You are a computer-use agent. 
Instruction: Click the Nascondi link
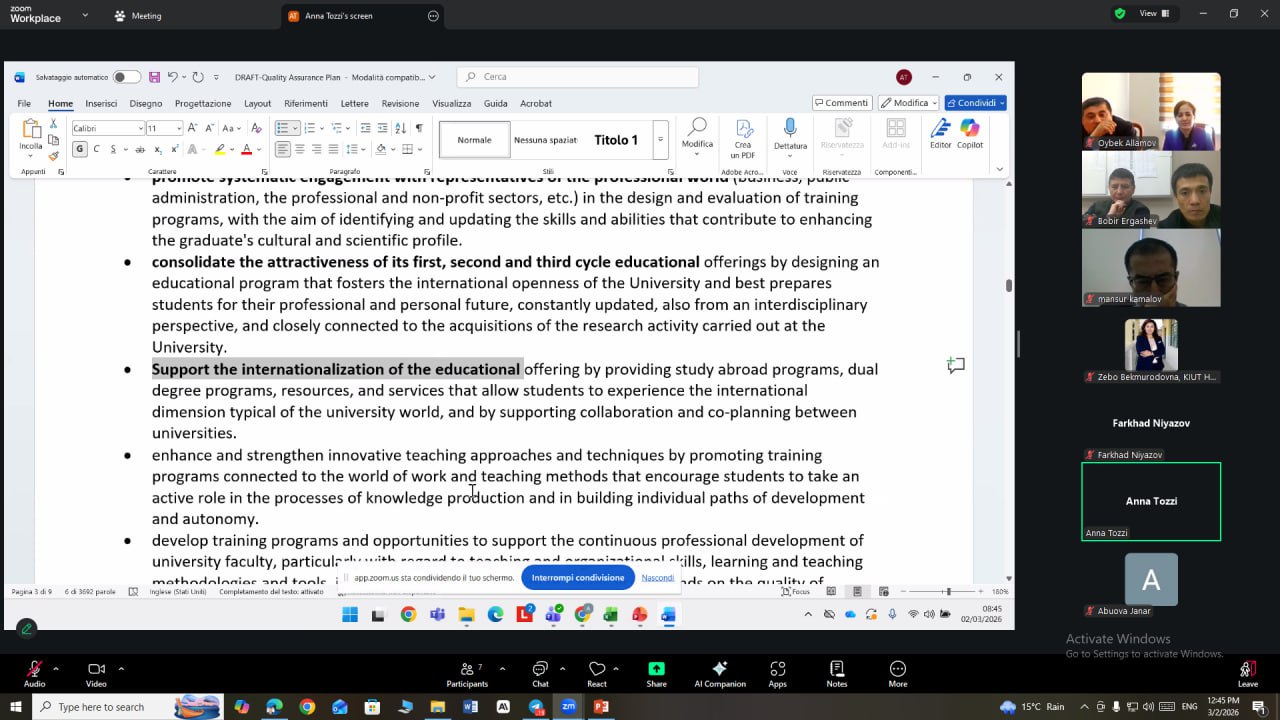click(x=657, y=577)
